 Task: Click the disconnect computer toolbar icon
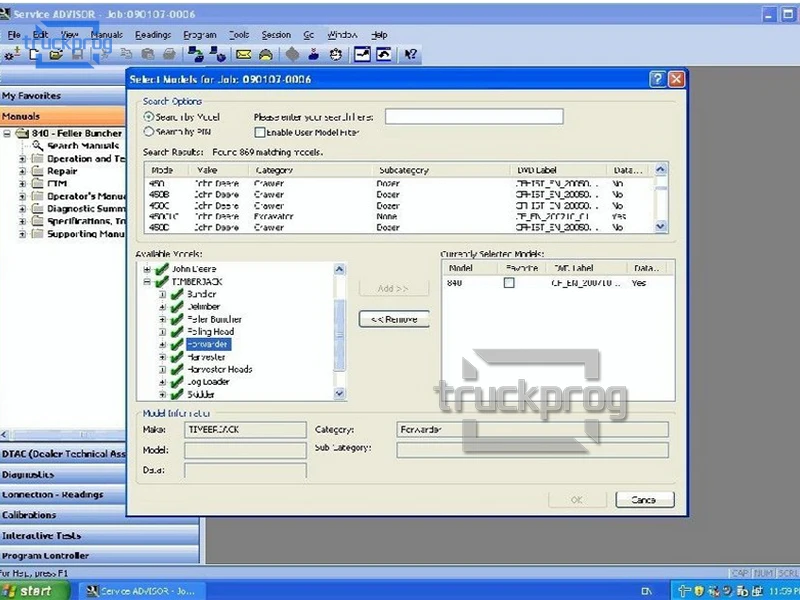coord(218,54)
